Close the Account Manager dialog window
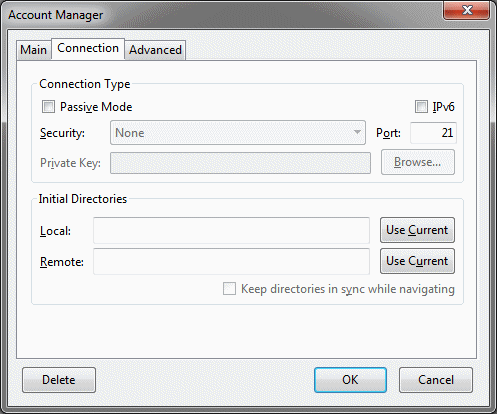This screenshot has width=497, height=414. tap(467, 10)
